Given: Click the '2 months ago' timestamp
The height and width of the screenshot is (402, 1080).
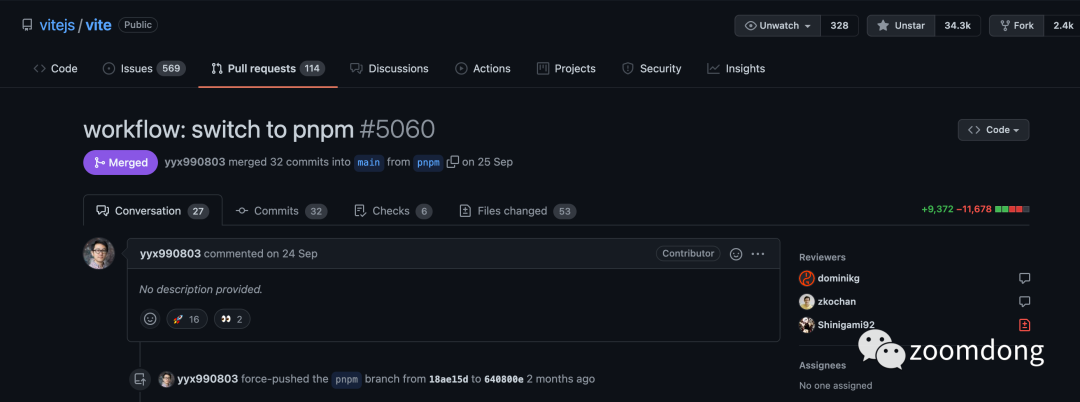Looking at the screenshot, I should [x=561, y=379].
